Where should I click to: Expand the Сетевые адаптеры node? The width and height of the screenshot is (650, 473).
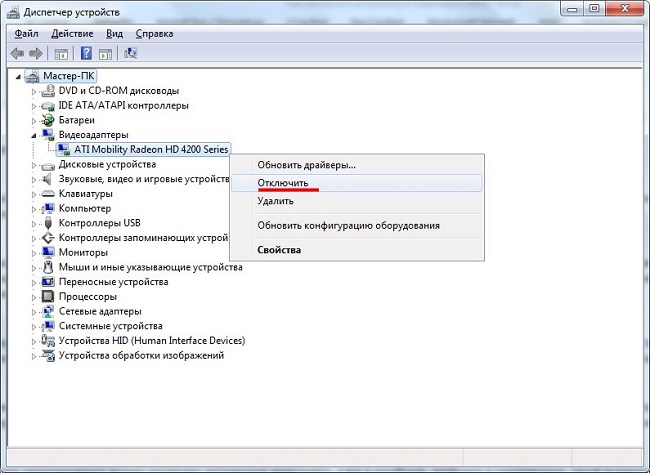(34, 312)
